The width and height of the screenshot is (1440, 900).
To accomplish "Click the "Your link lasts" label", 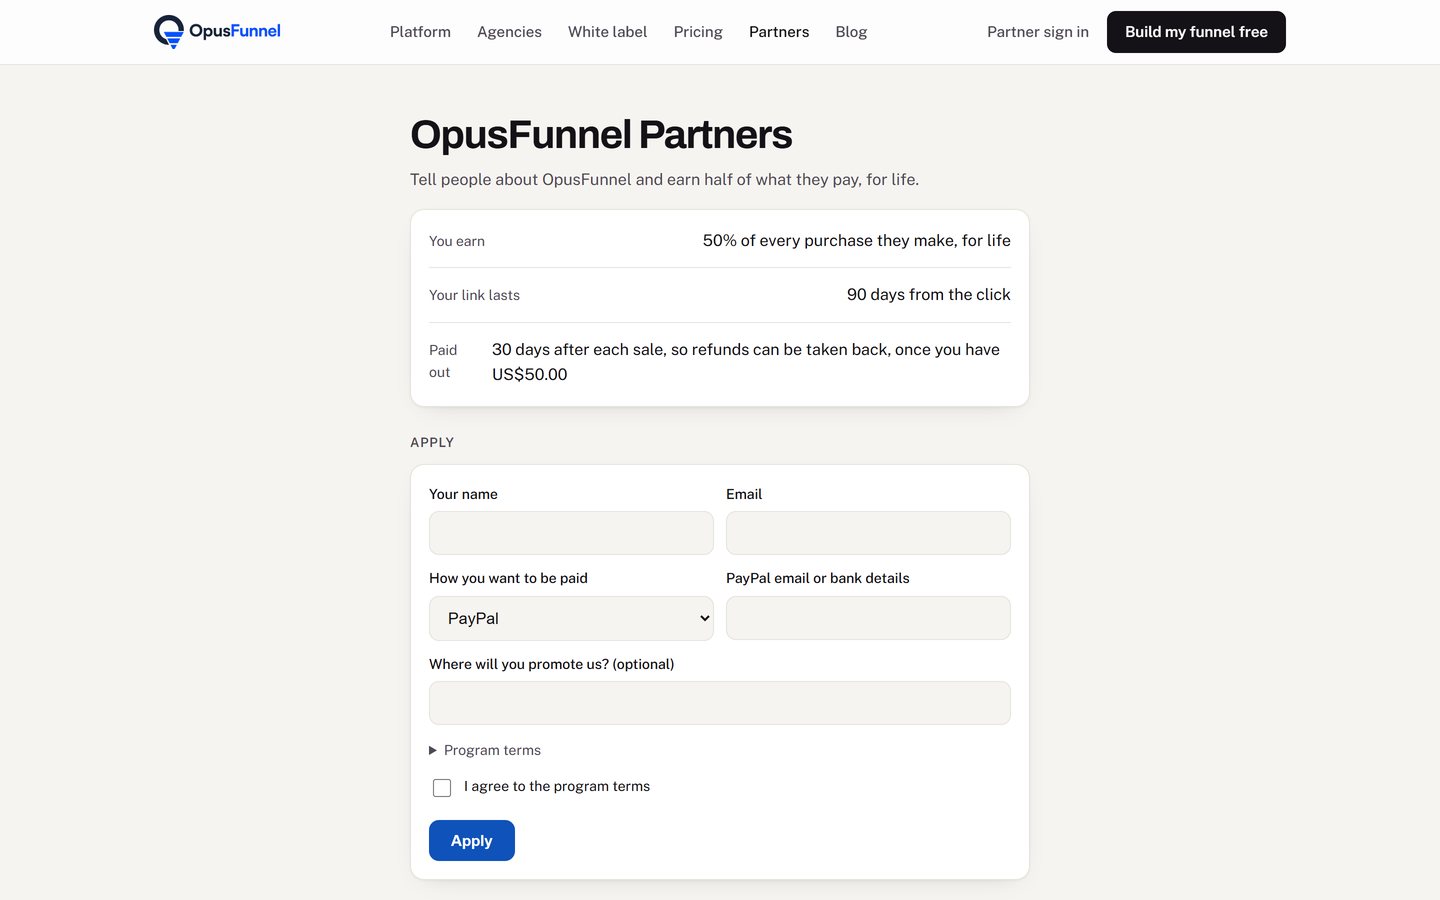I will click(x=474, y=295).
